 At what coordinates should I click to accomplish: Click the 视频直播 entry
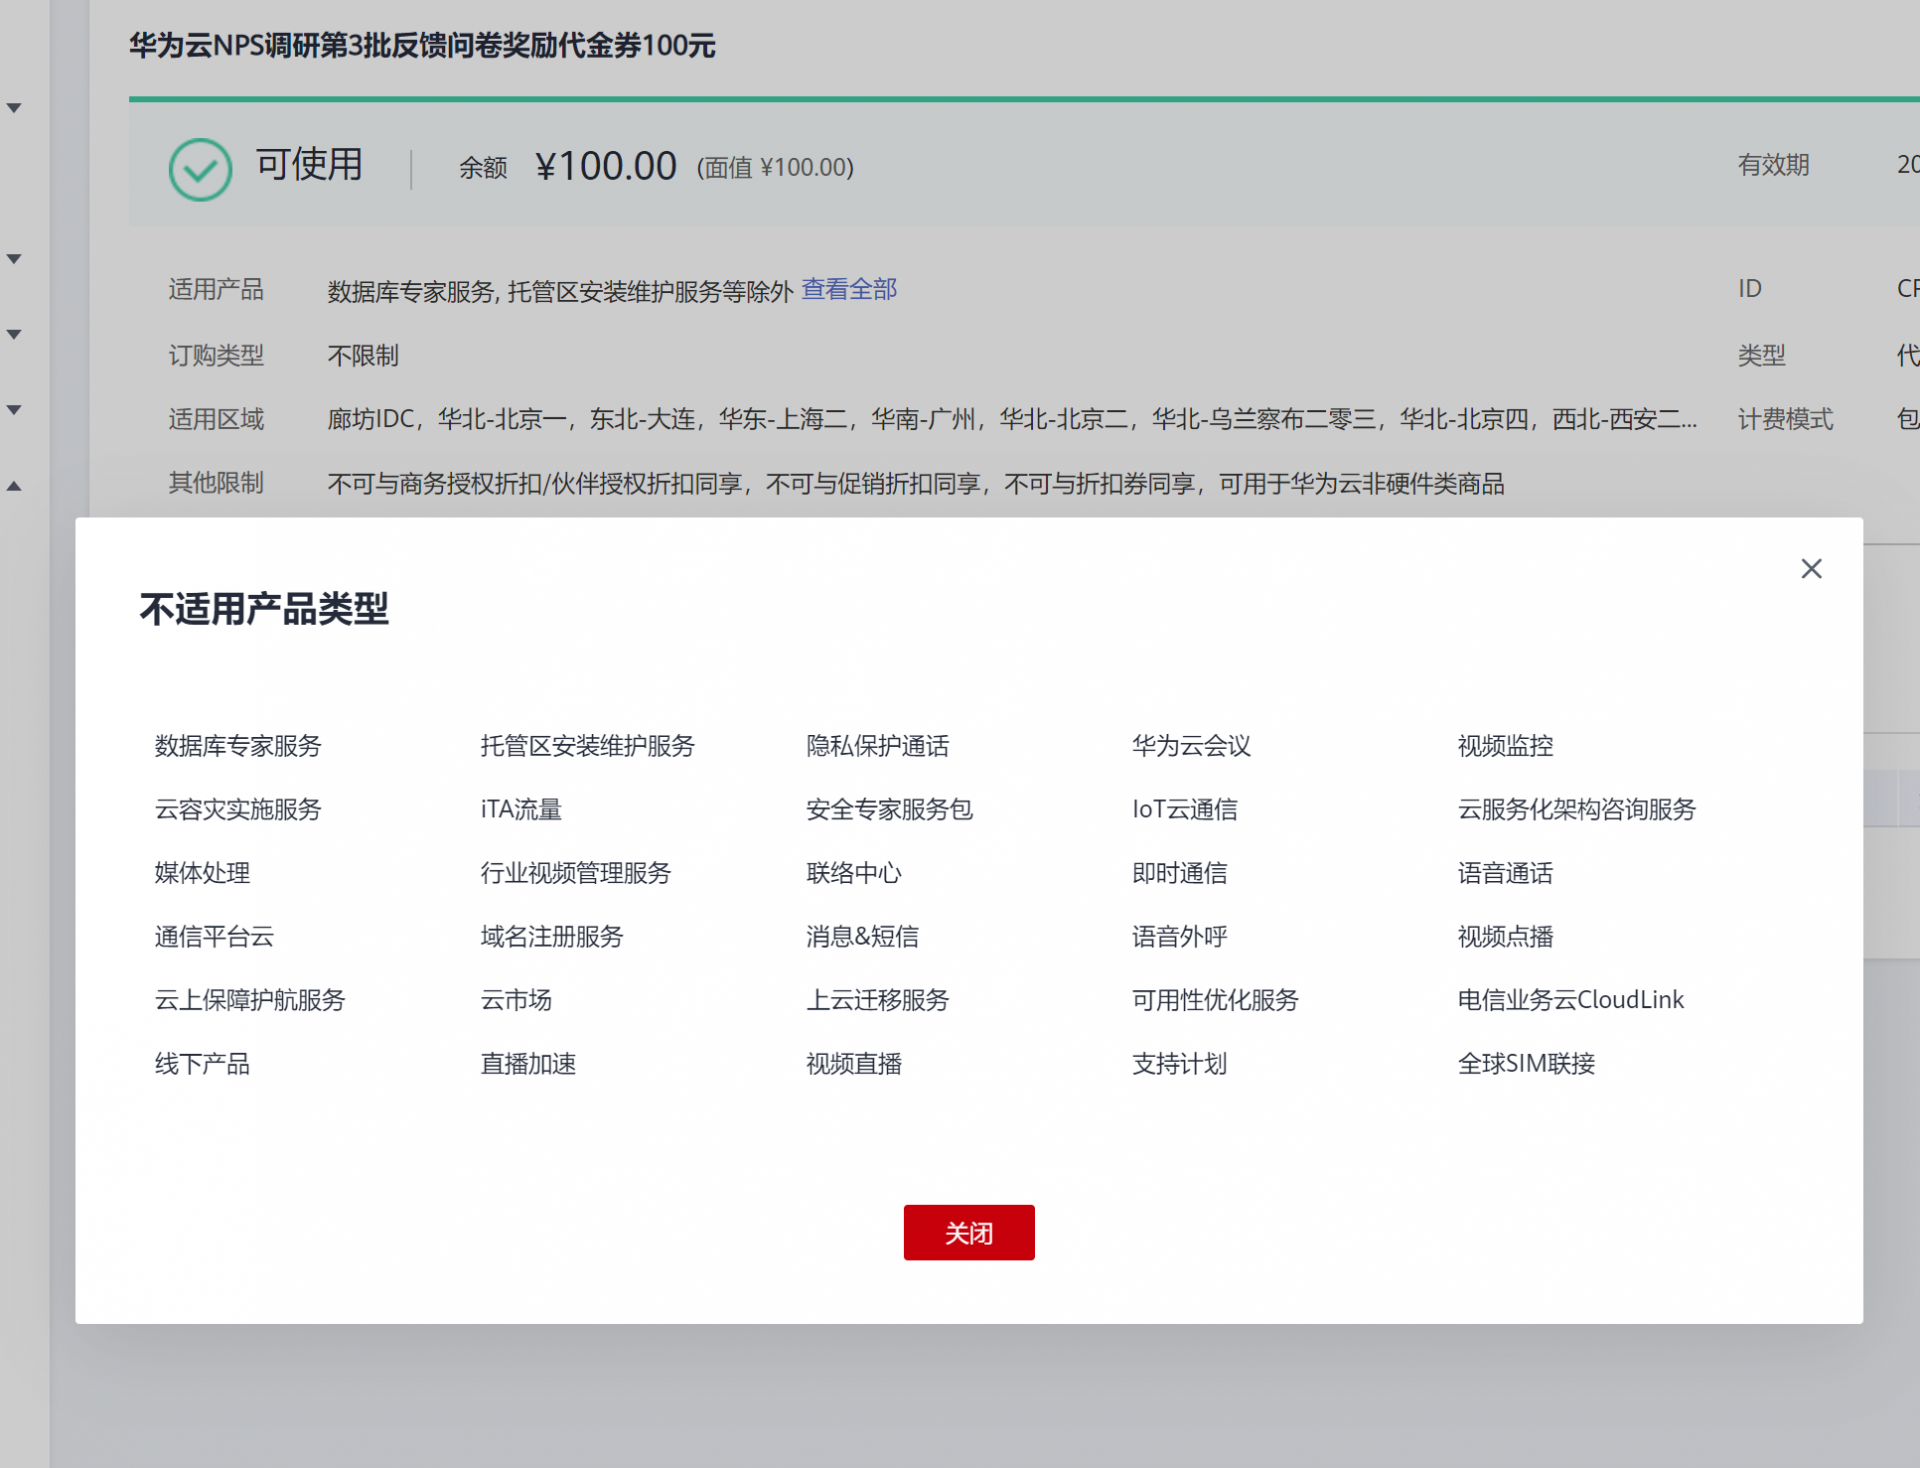tap(854, 1064)
